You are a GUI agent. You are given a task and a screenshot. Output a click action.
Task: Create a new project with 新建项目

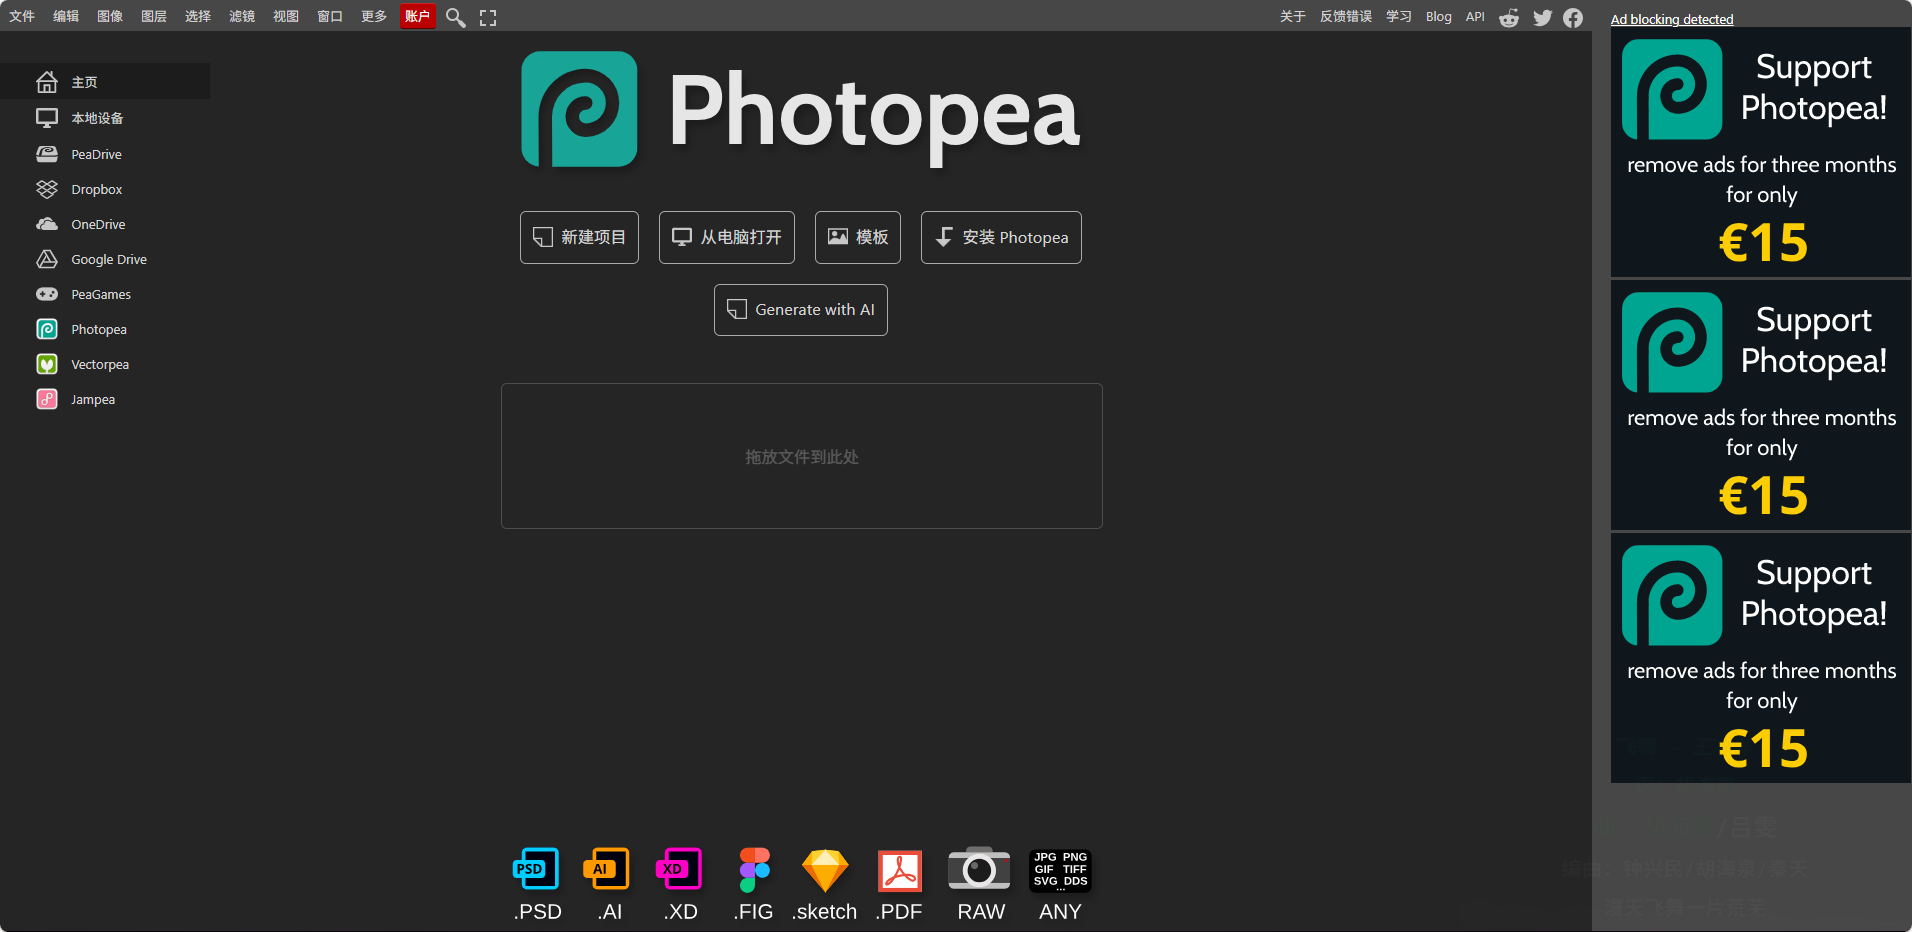tap(579, 237)
